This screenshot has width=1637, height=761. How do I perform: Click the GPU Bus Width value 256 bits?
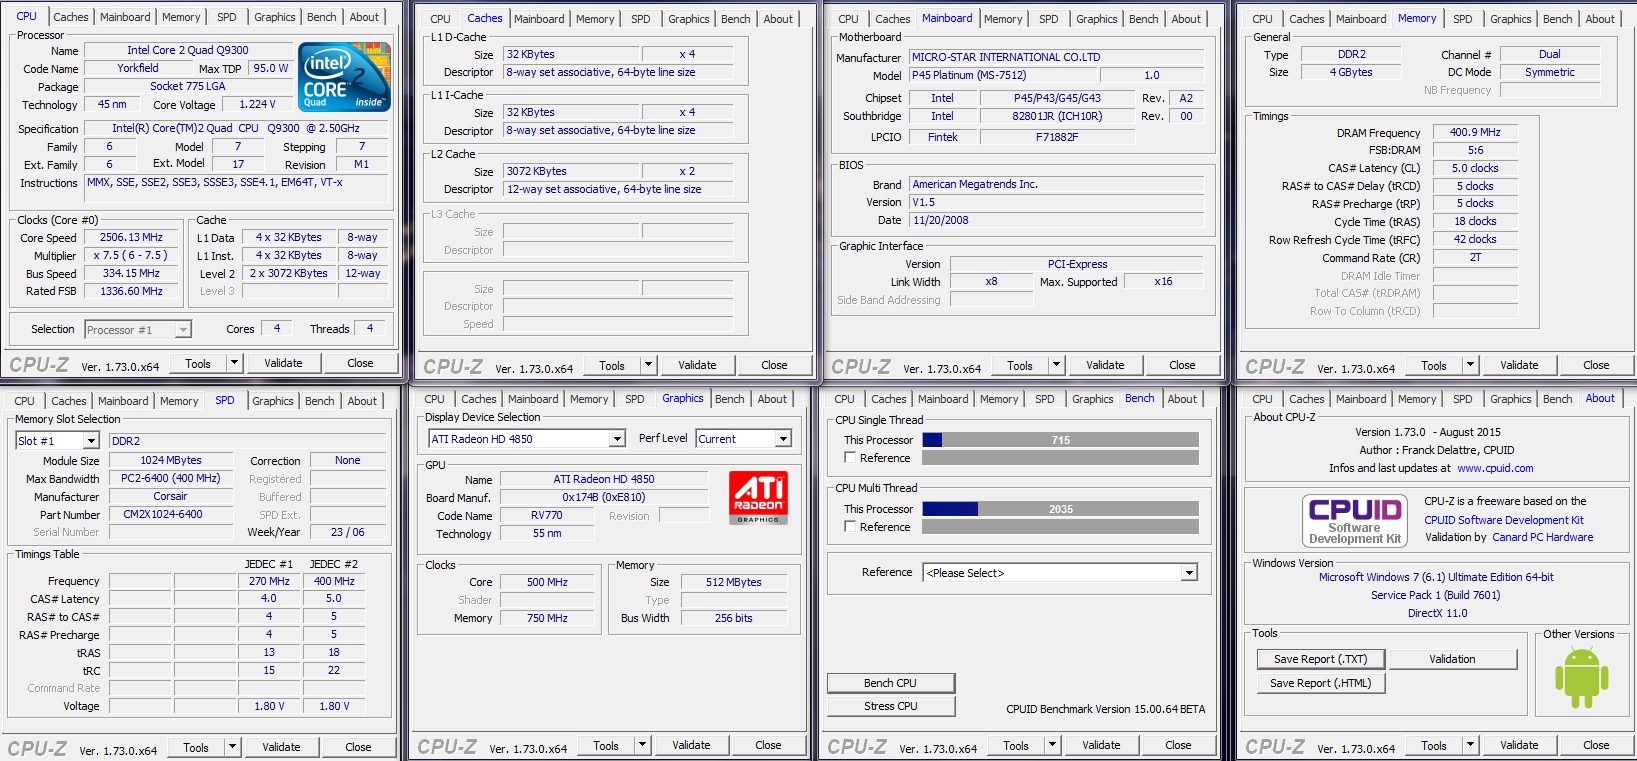pyautogui.click(x=733, y=618)
